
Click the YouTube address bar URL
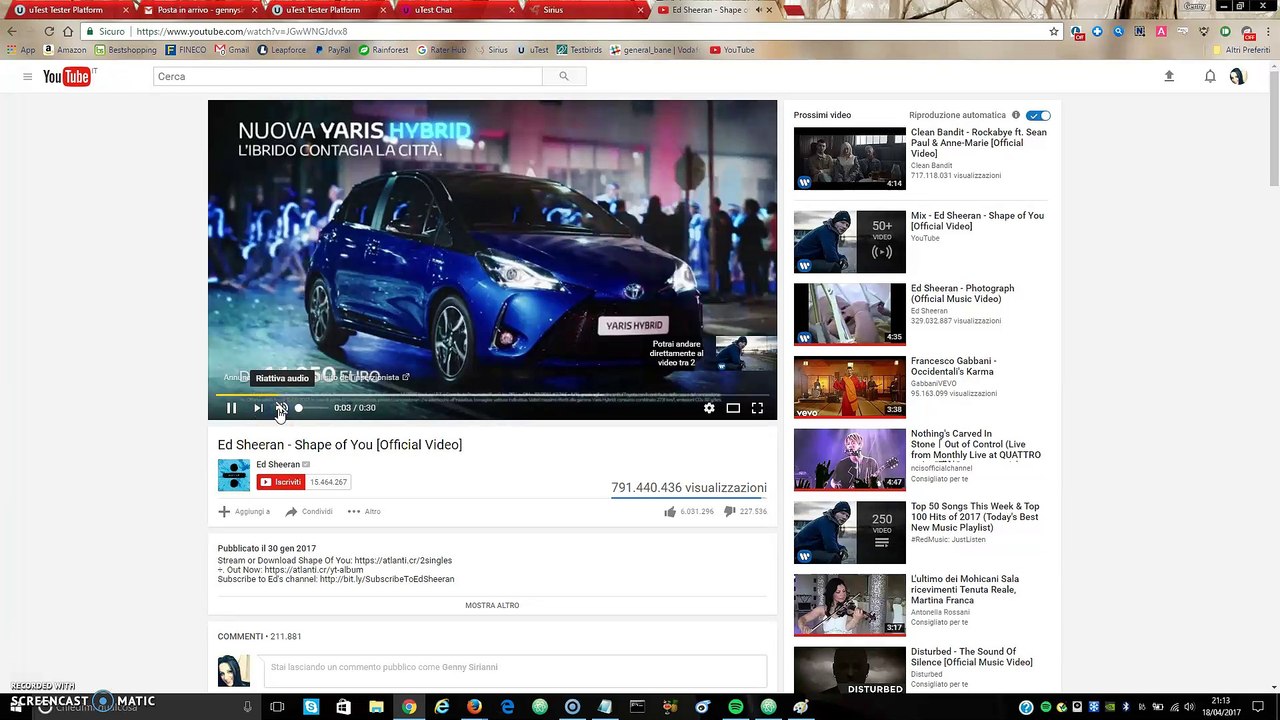tap(242, 31)
